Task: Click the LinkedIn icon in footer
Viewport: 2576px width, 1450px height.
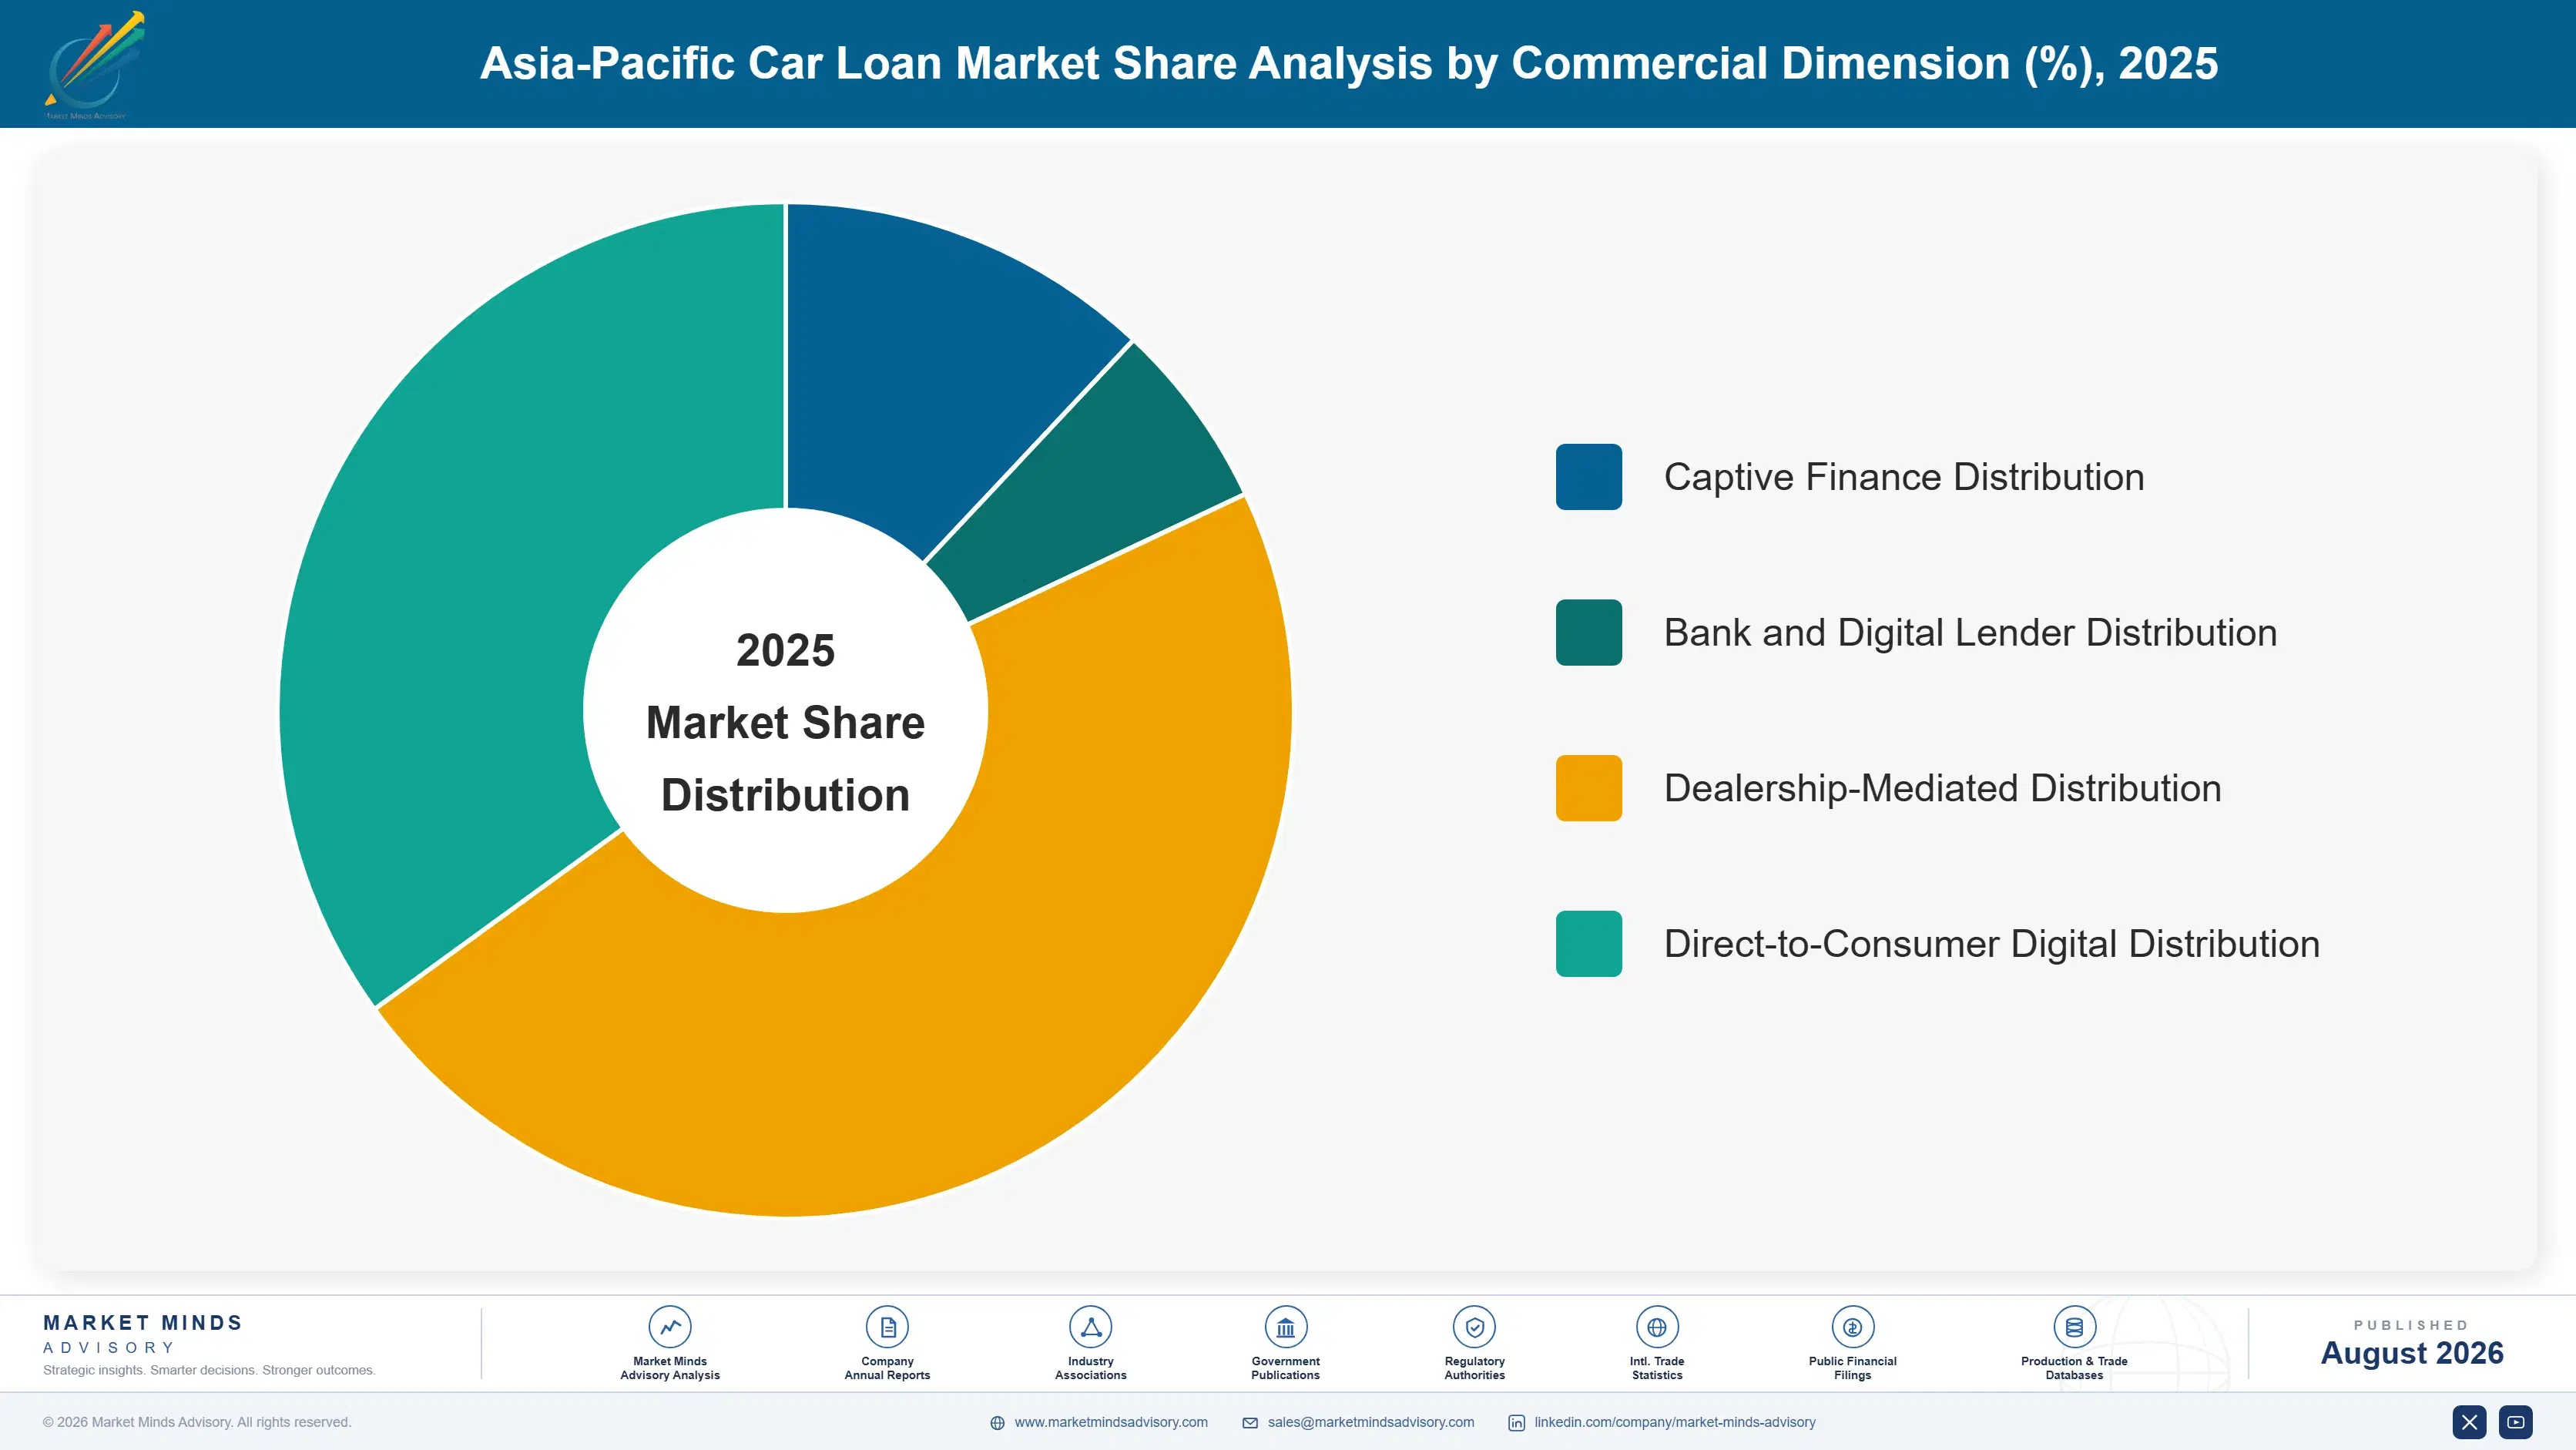Action: (1516, 1423)
